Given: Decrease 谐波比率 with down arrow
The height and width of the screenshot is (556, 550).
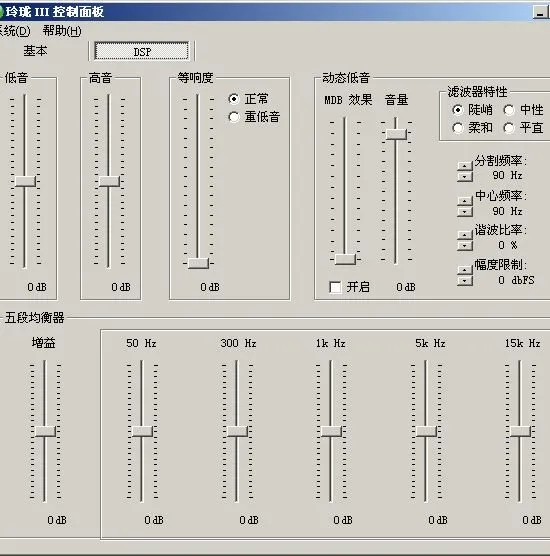Looking at the screenshot, I should (465, 245).
